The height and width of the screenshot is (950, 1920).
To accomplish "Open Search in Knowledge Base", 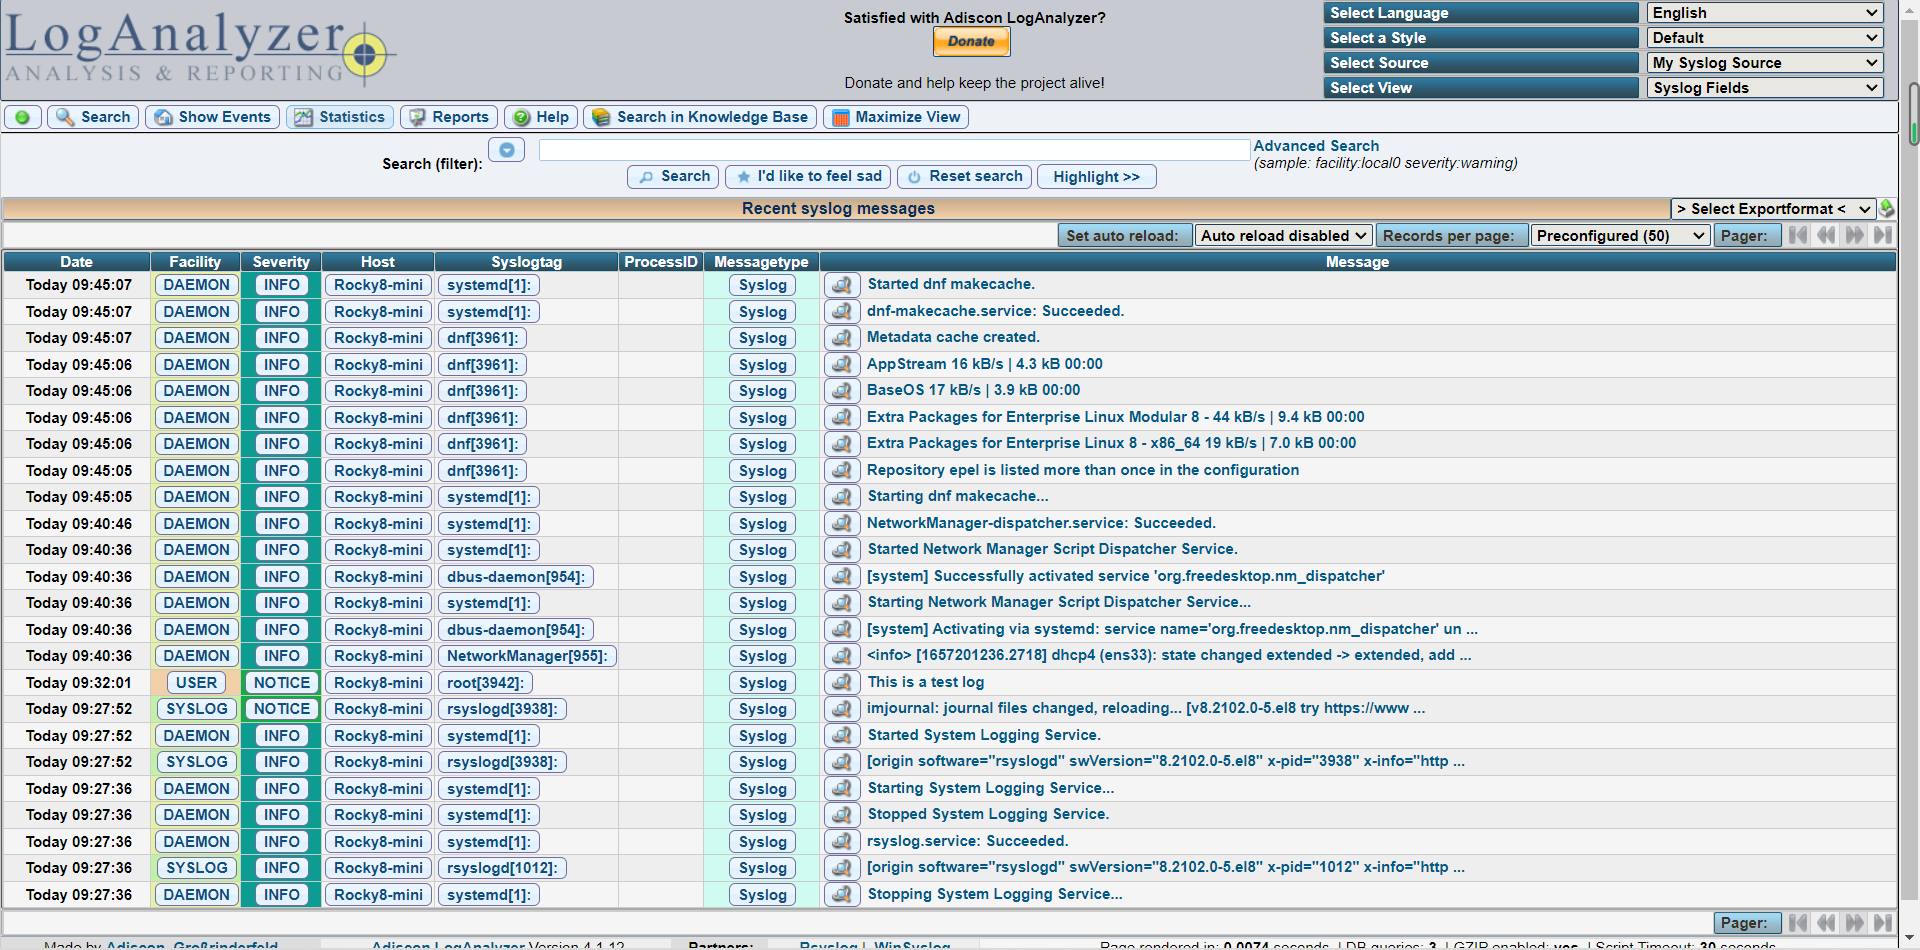I will (x=700, y=117).
